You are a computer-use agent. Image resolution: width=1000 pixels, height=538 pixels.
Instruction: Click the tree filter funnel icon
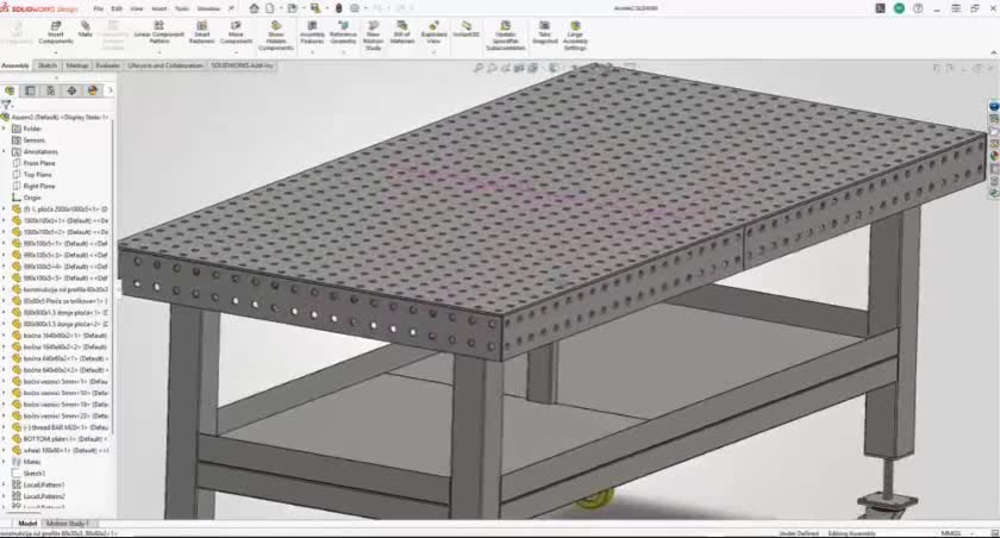6,105
